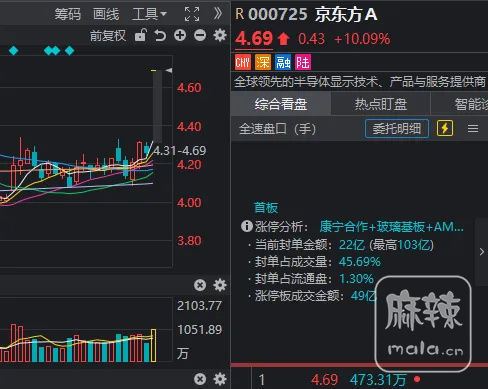
Task: Zoom in the chart with plus icon
Action: click(x=180, y=35)
